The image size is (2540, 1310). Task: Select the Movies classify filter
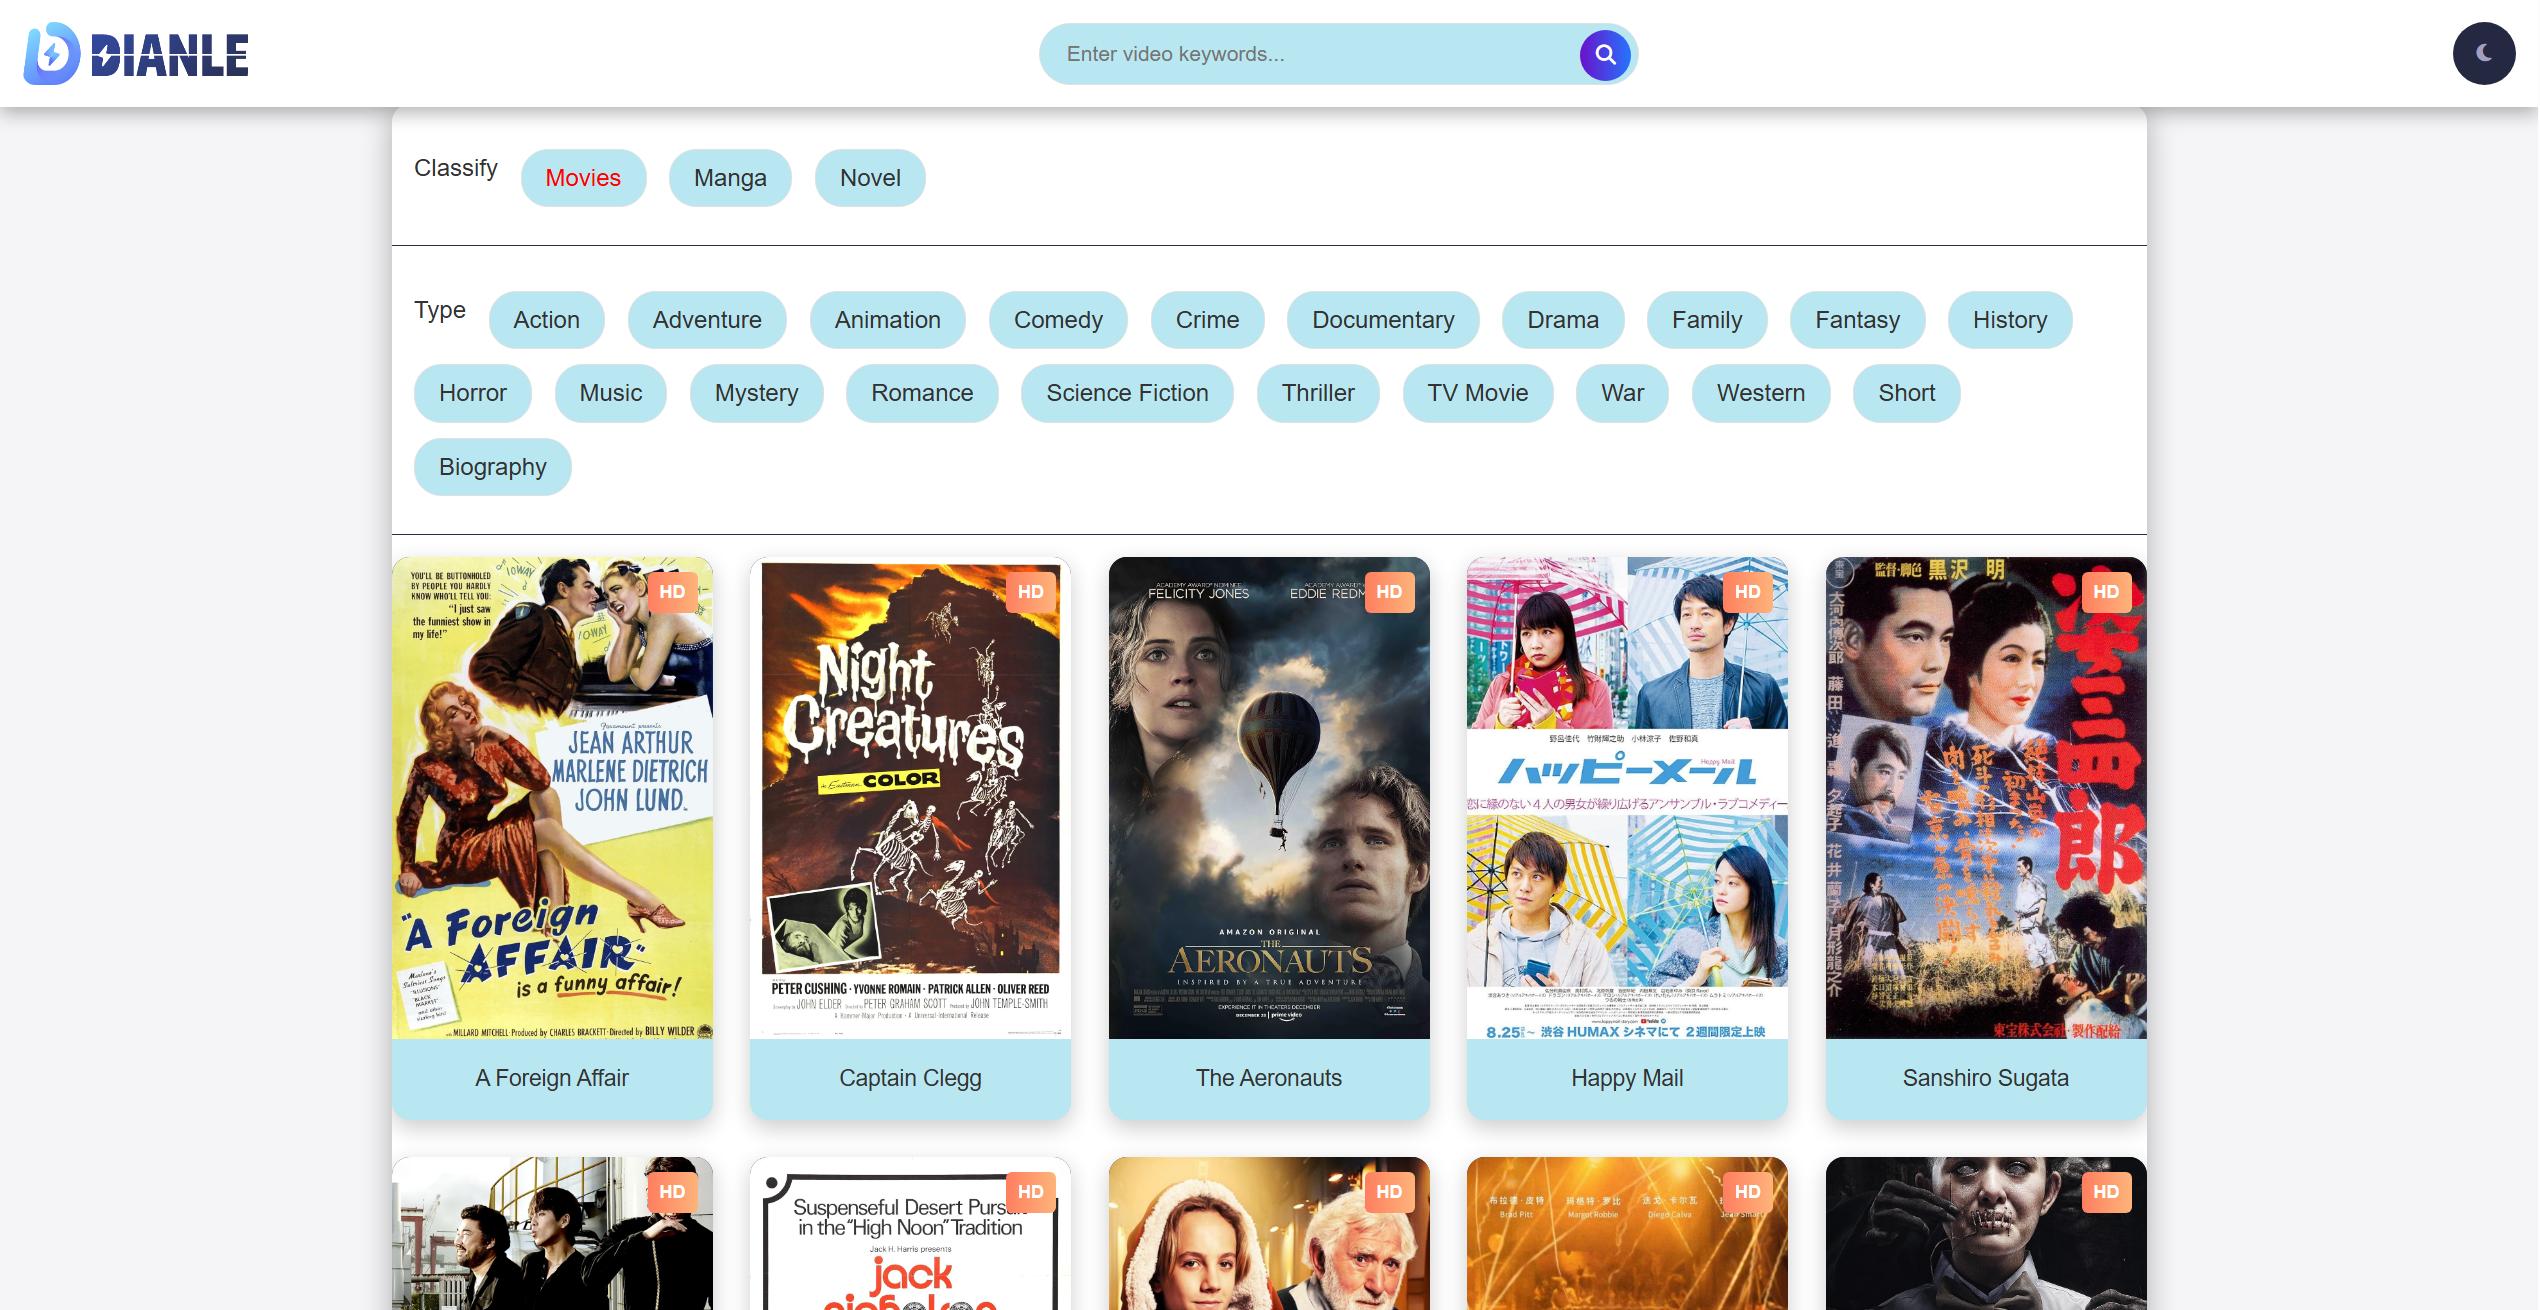(x=583, y=177)
